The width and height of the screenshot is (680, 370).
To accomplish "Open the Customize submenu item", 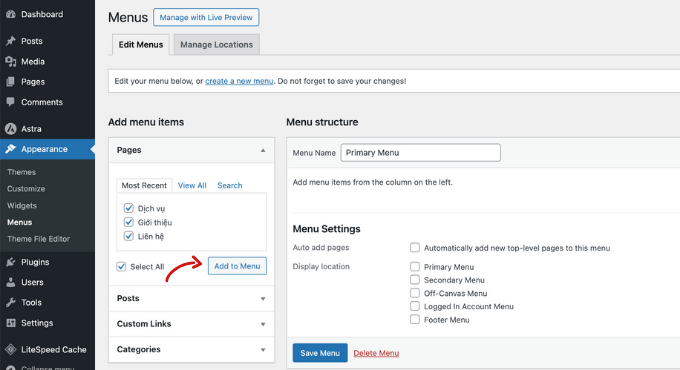I will (26, 189).
